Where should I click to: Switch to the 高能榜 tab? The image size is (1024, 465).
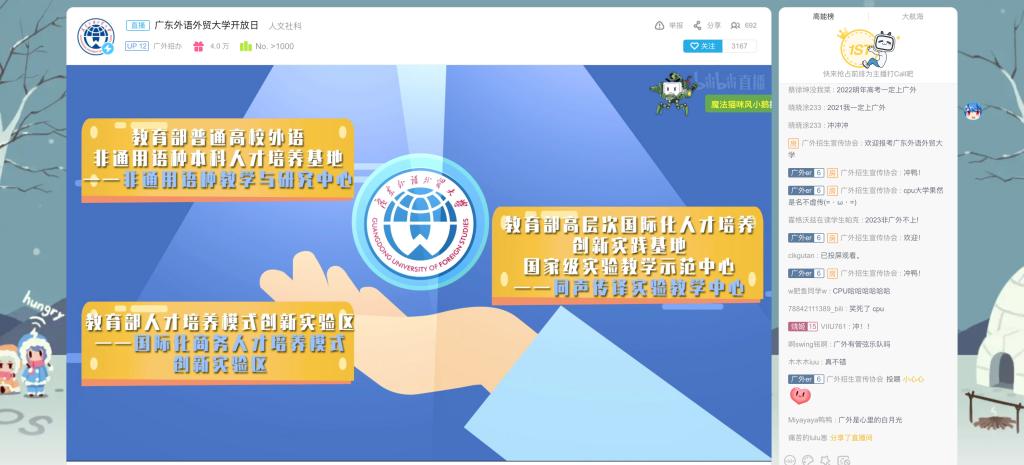click(823, 17)
